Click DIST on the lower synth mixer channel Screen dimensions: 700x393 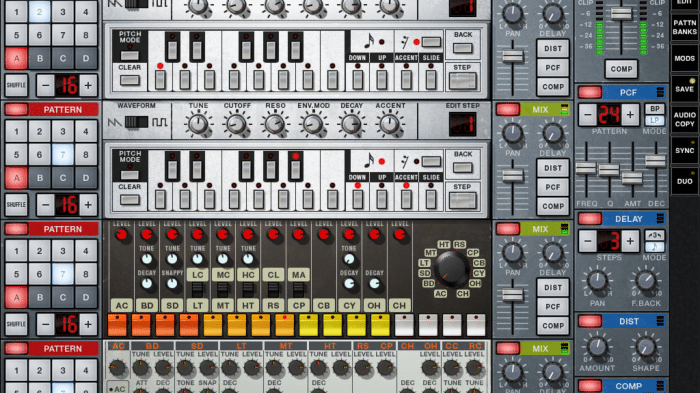point(553,168)
